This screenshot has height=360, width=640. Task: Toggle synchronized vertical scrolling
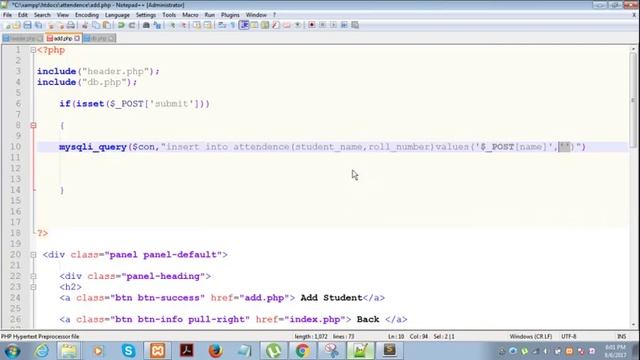pyautogui.click(x=197, y=25)
